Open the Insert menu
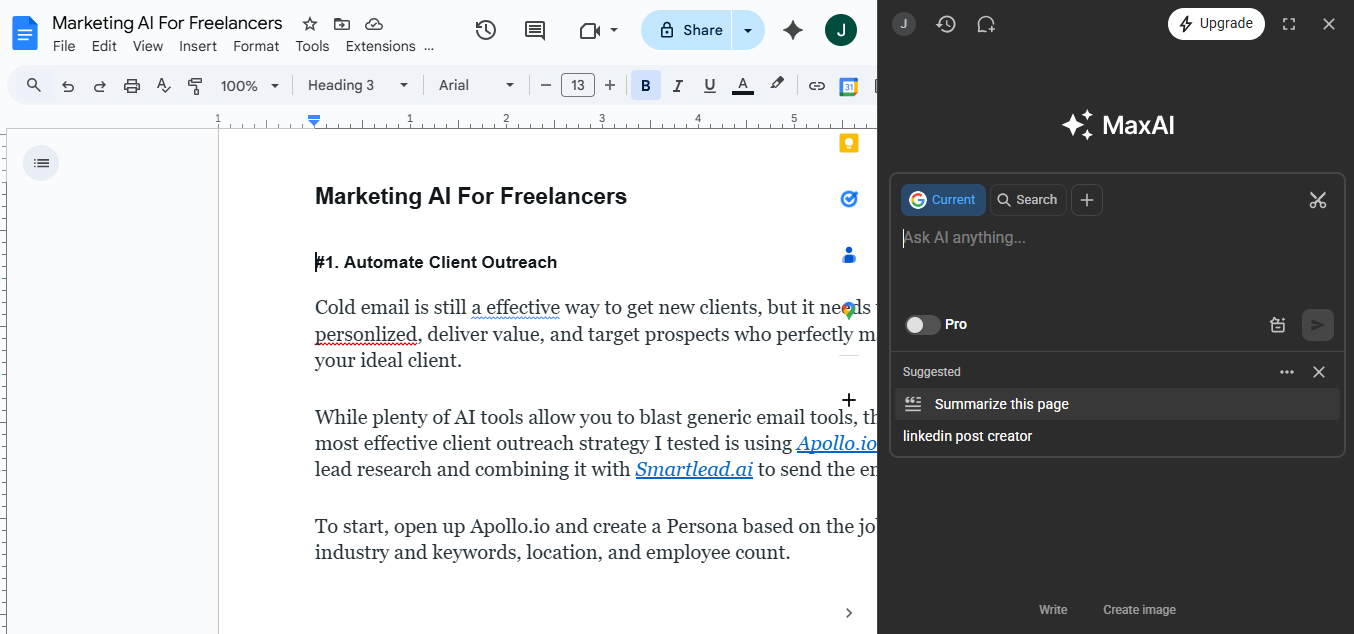The width and height of the screenshot is (1354, 634). pos(198,46)
